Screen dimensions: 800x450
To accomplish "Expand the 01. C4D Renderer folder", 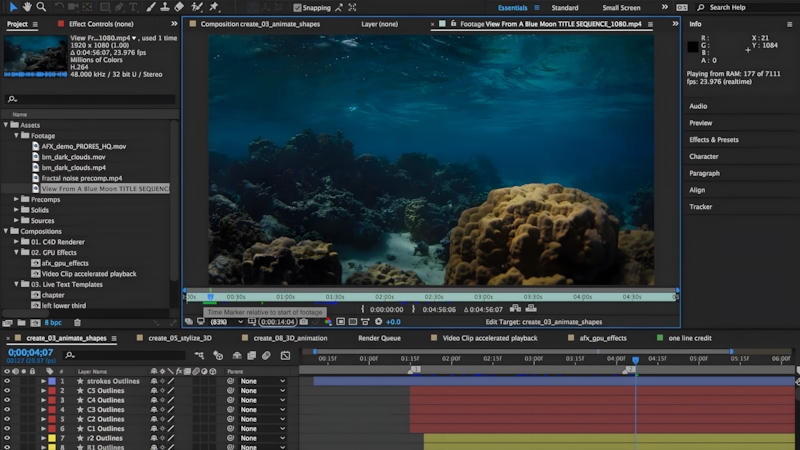I will [x=16, y=241].
